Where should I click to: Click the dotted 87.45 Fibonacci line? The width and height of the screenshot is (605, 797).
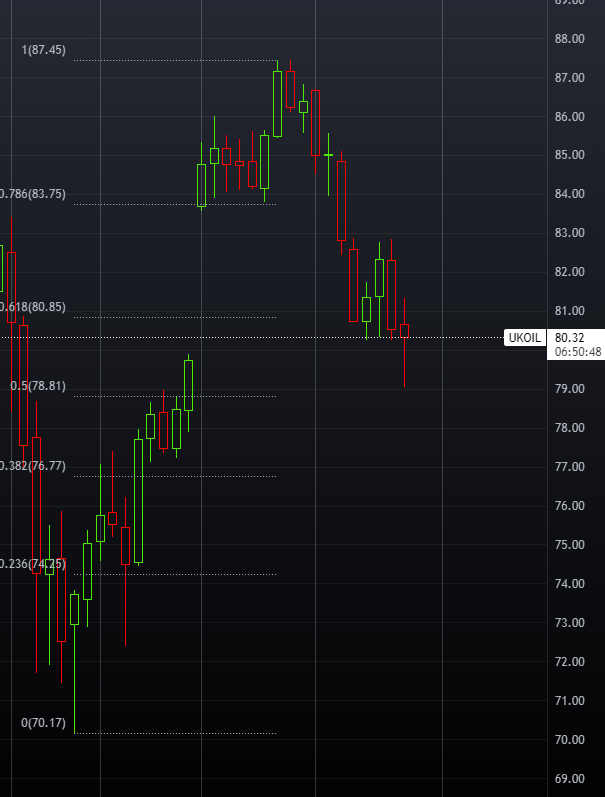point(175,60)
